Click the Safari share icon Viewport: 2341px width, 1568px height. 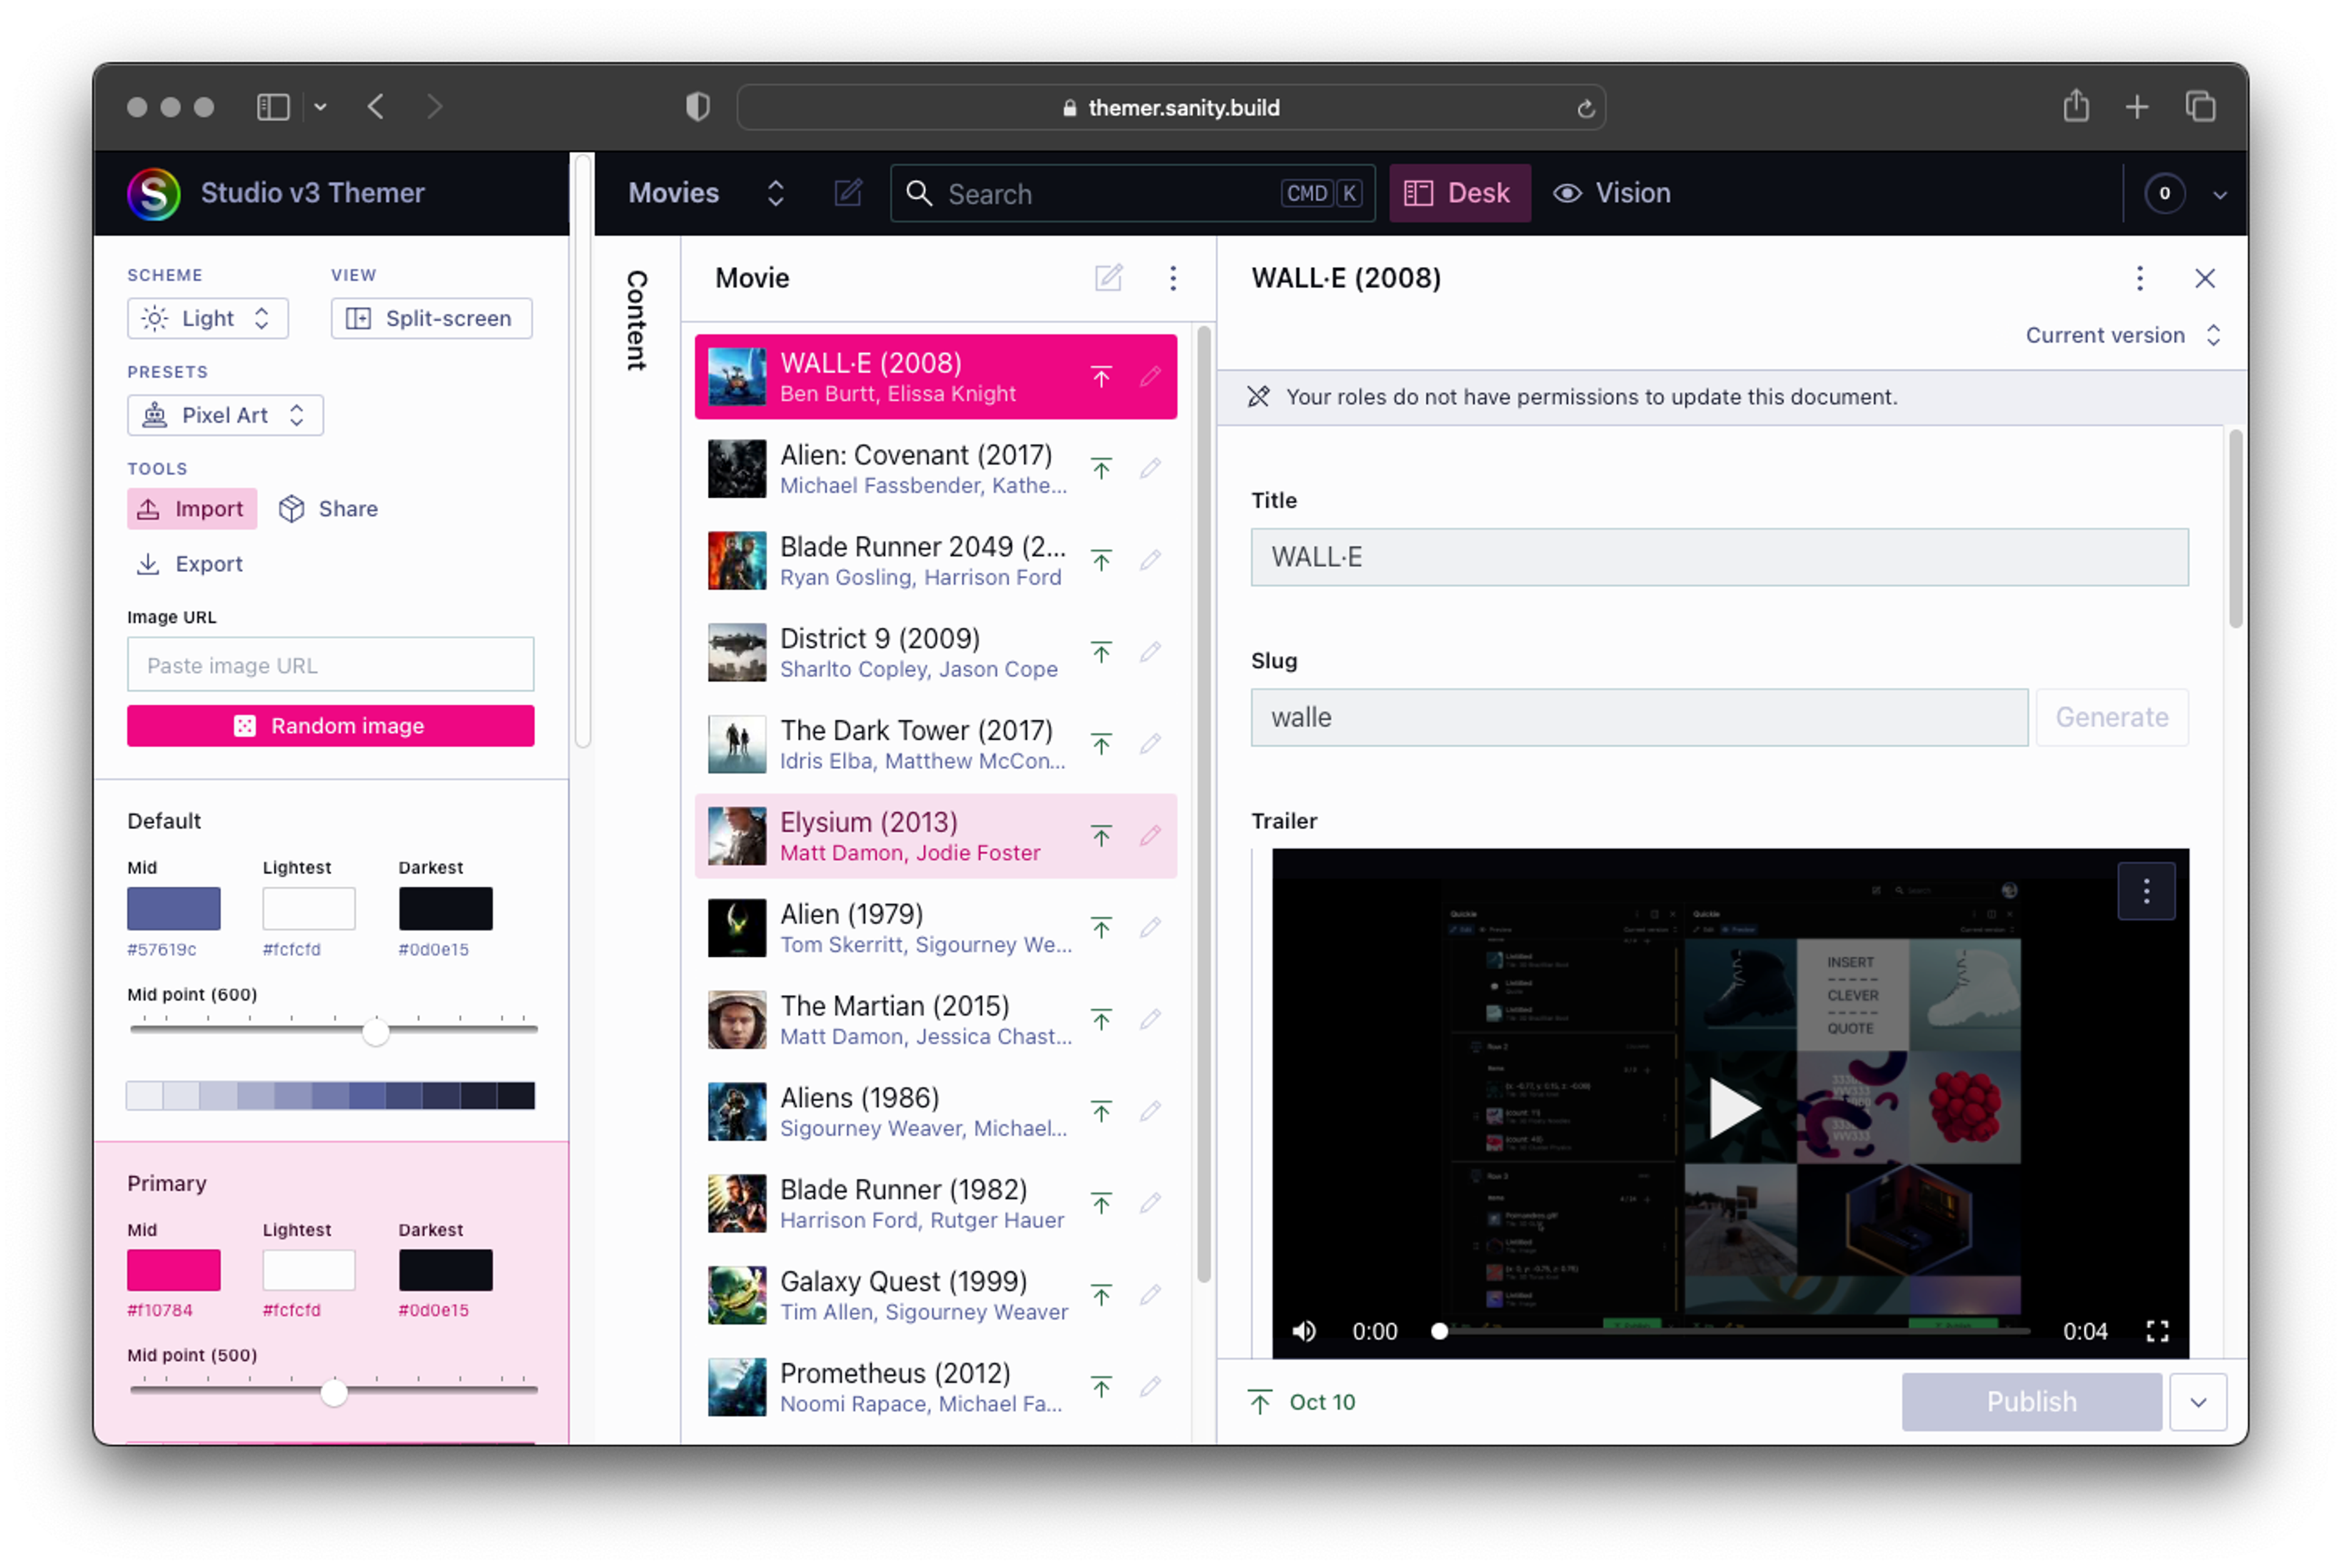pos(2076,106)
